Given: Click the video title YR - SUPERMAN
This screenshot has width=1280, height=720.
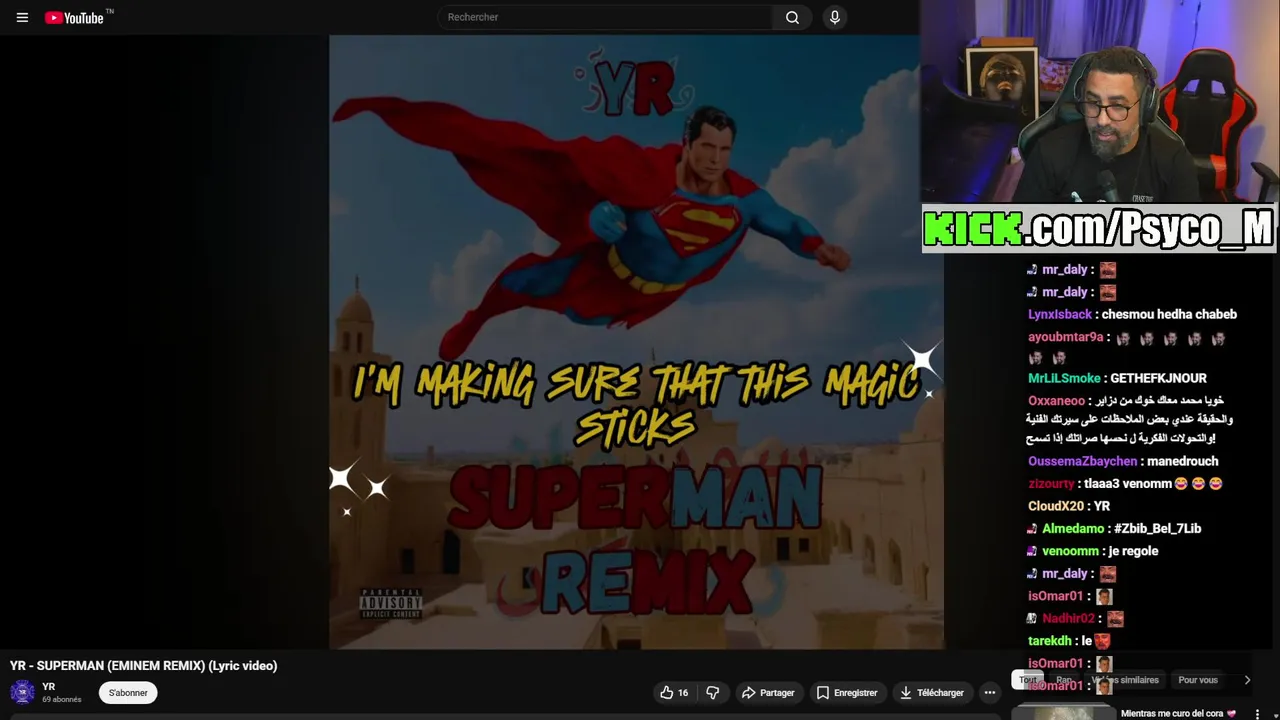Looking at the screenshot, I should point(143,666).
